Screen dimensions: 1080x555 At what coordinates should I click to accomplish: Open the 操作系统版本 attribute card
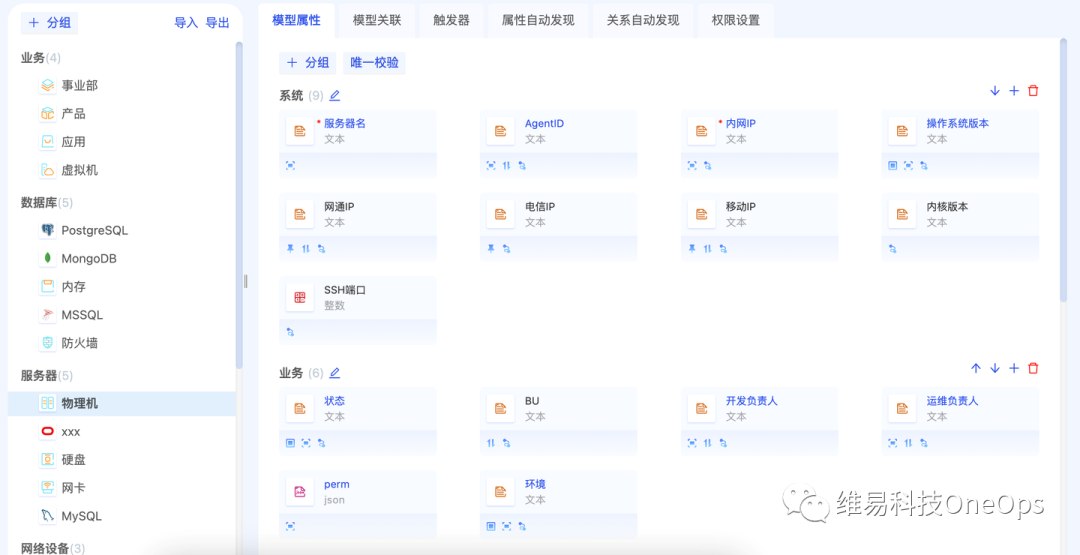tap(960, 144)
